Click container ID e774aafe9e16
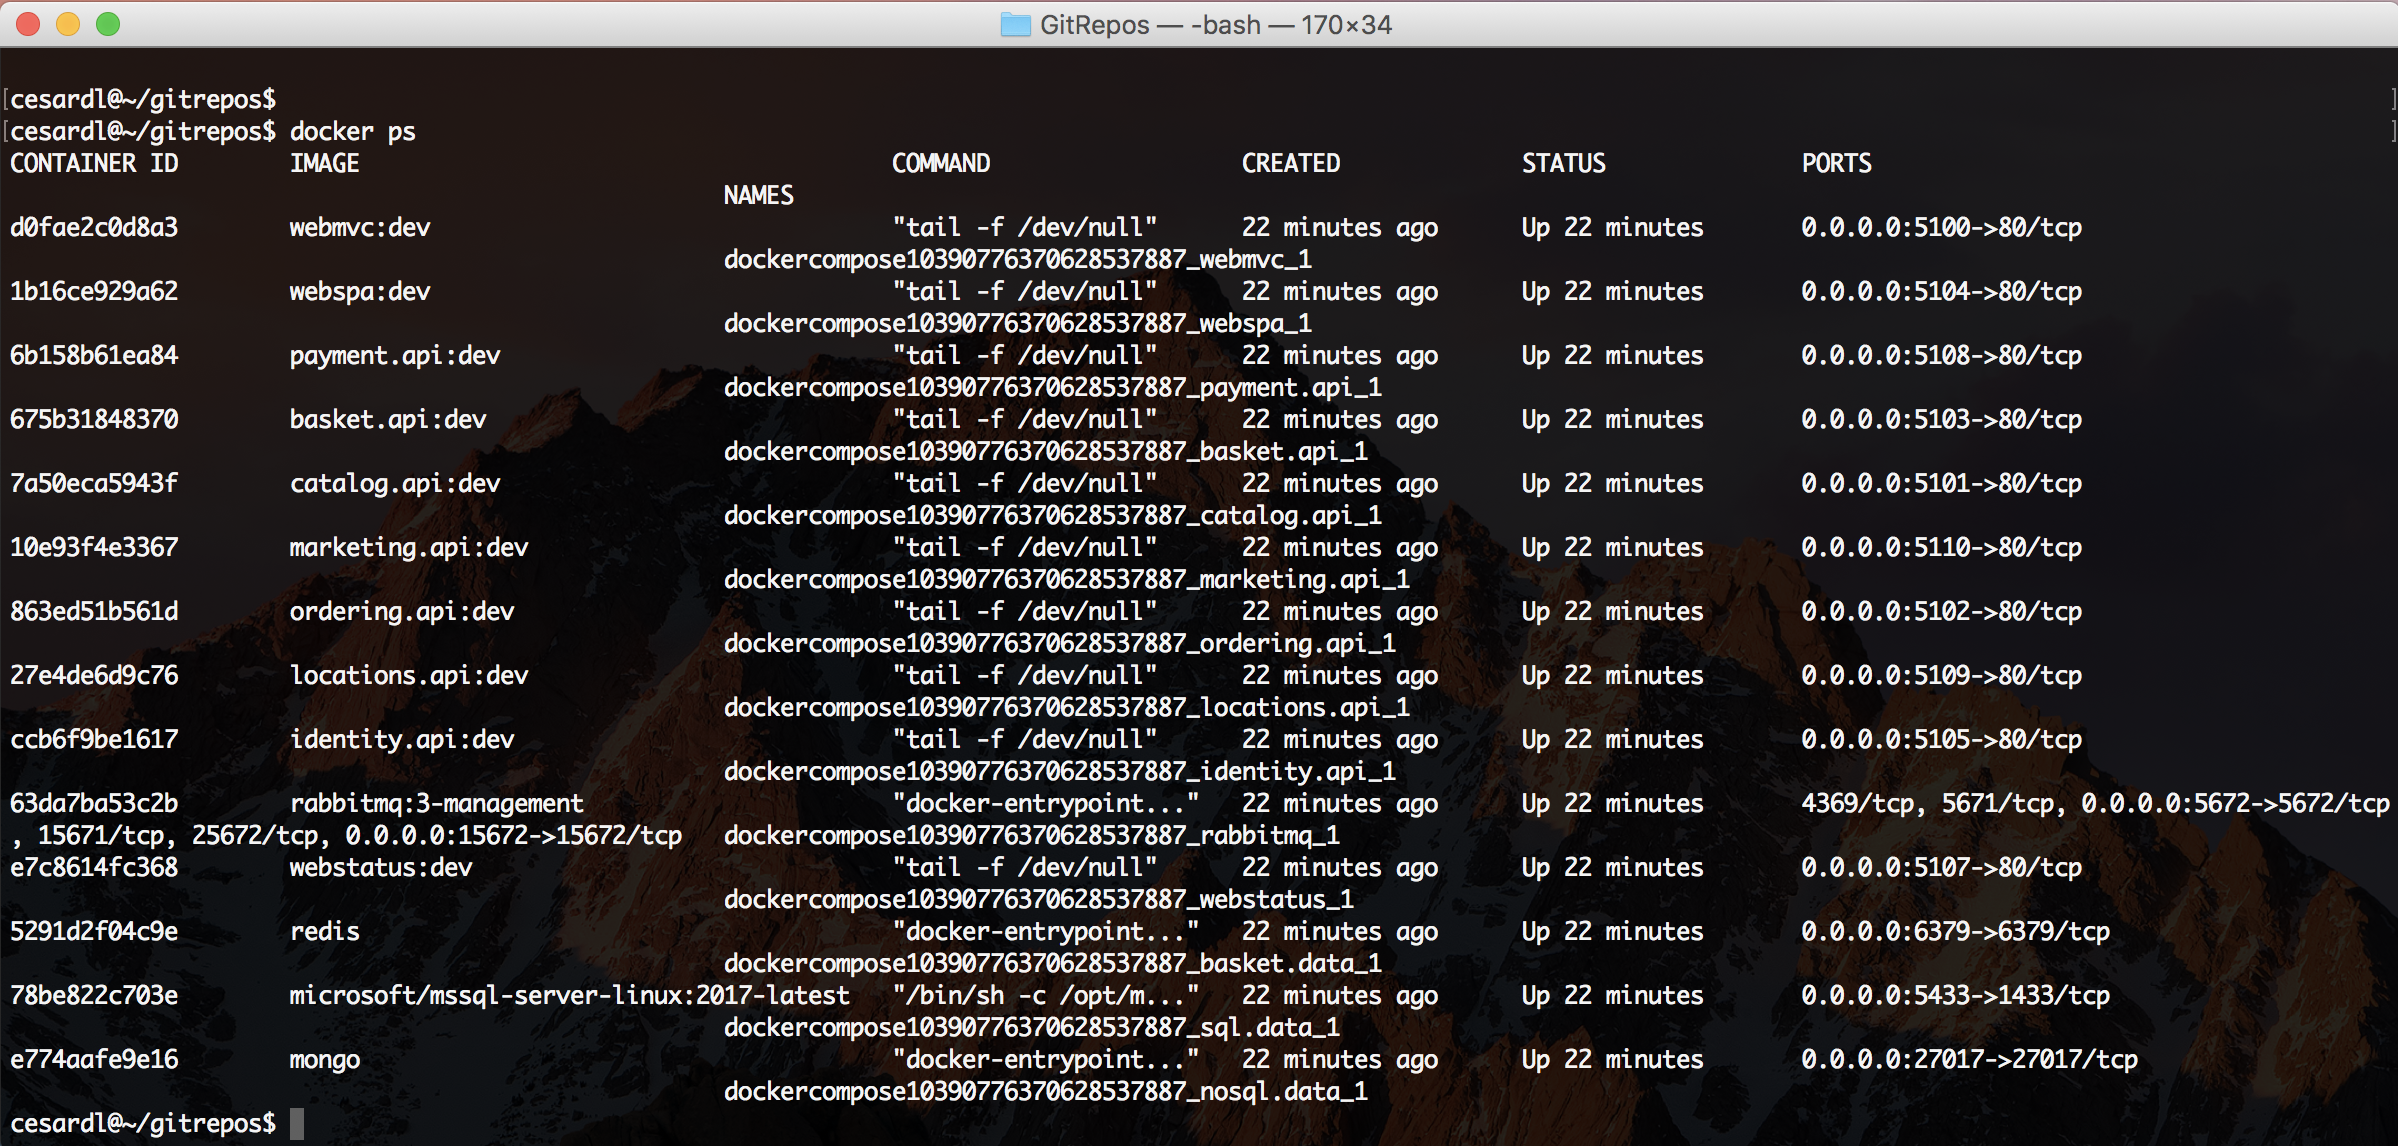Image resolution: width=2398 pixels, height=1146 pixels. pyautogui.click(x=94, y=1059)
